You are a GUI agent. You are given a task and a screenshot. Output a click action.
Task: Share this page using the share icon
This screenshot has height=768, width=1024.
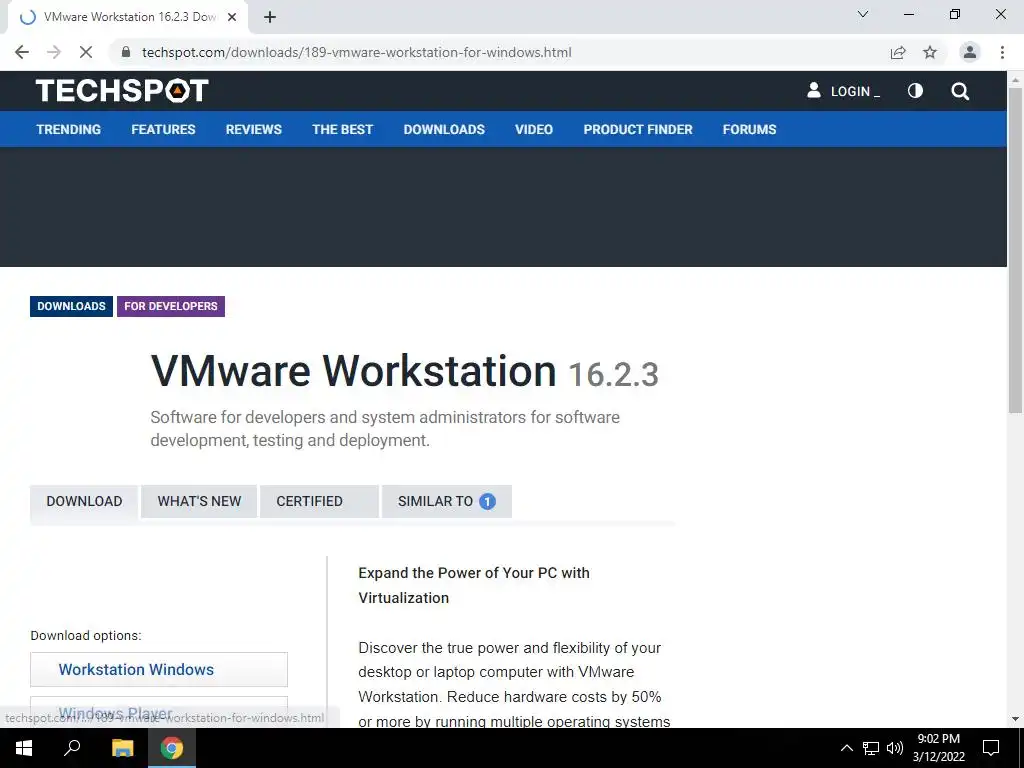pos(898,52)
